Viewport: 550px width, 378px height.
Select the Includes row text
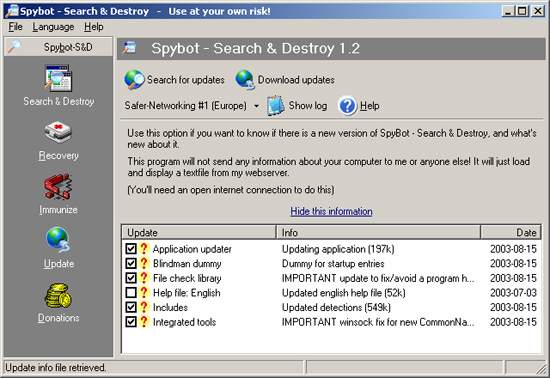pos(170,308)
